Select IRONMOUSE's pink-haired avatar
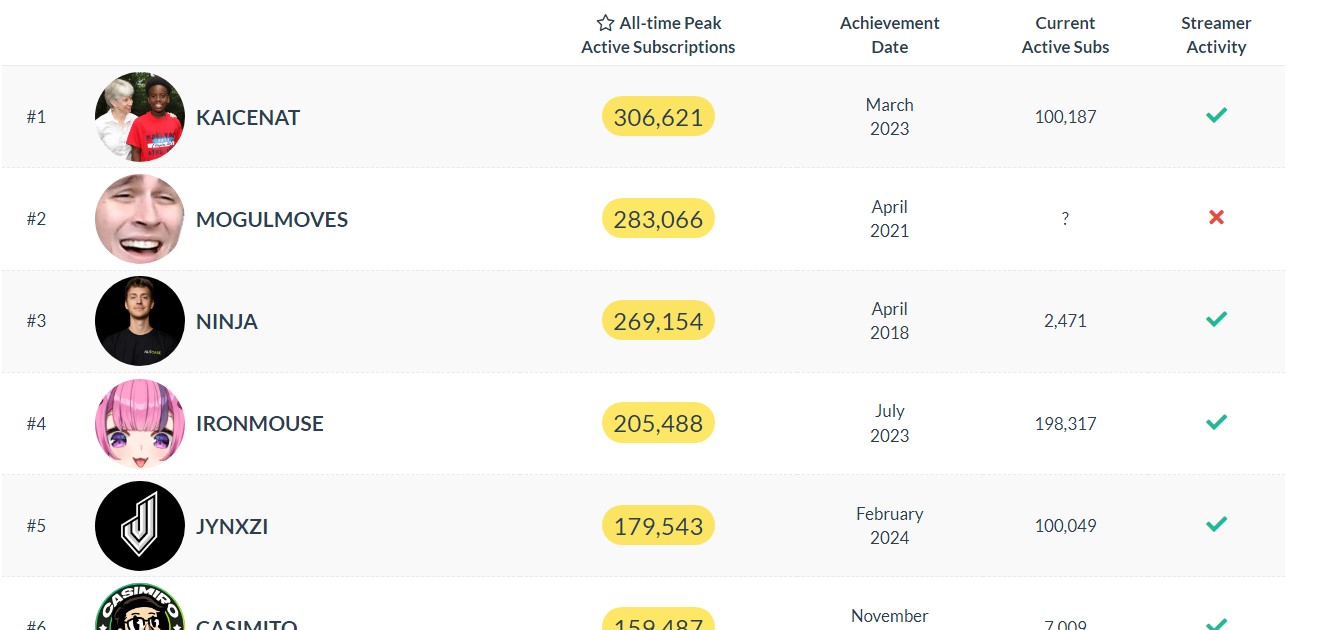The height and width of the screenshot is (630, 1326). click(x=140, y=423)
